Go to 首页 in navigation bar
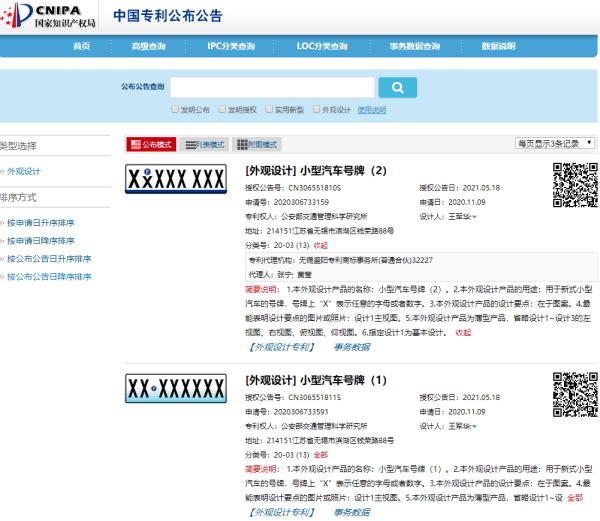Screen dimensions: 600x521 (82, 46)
